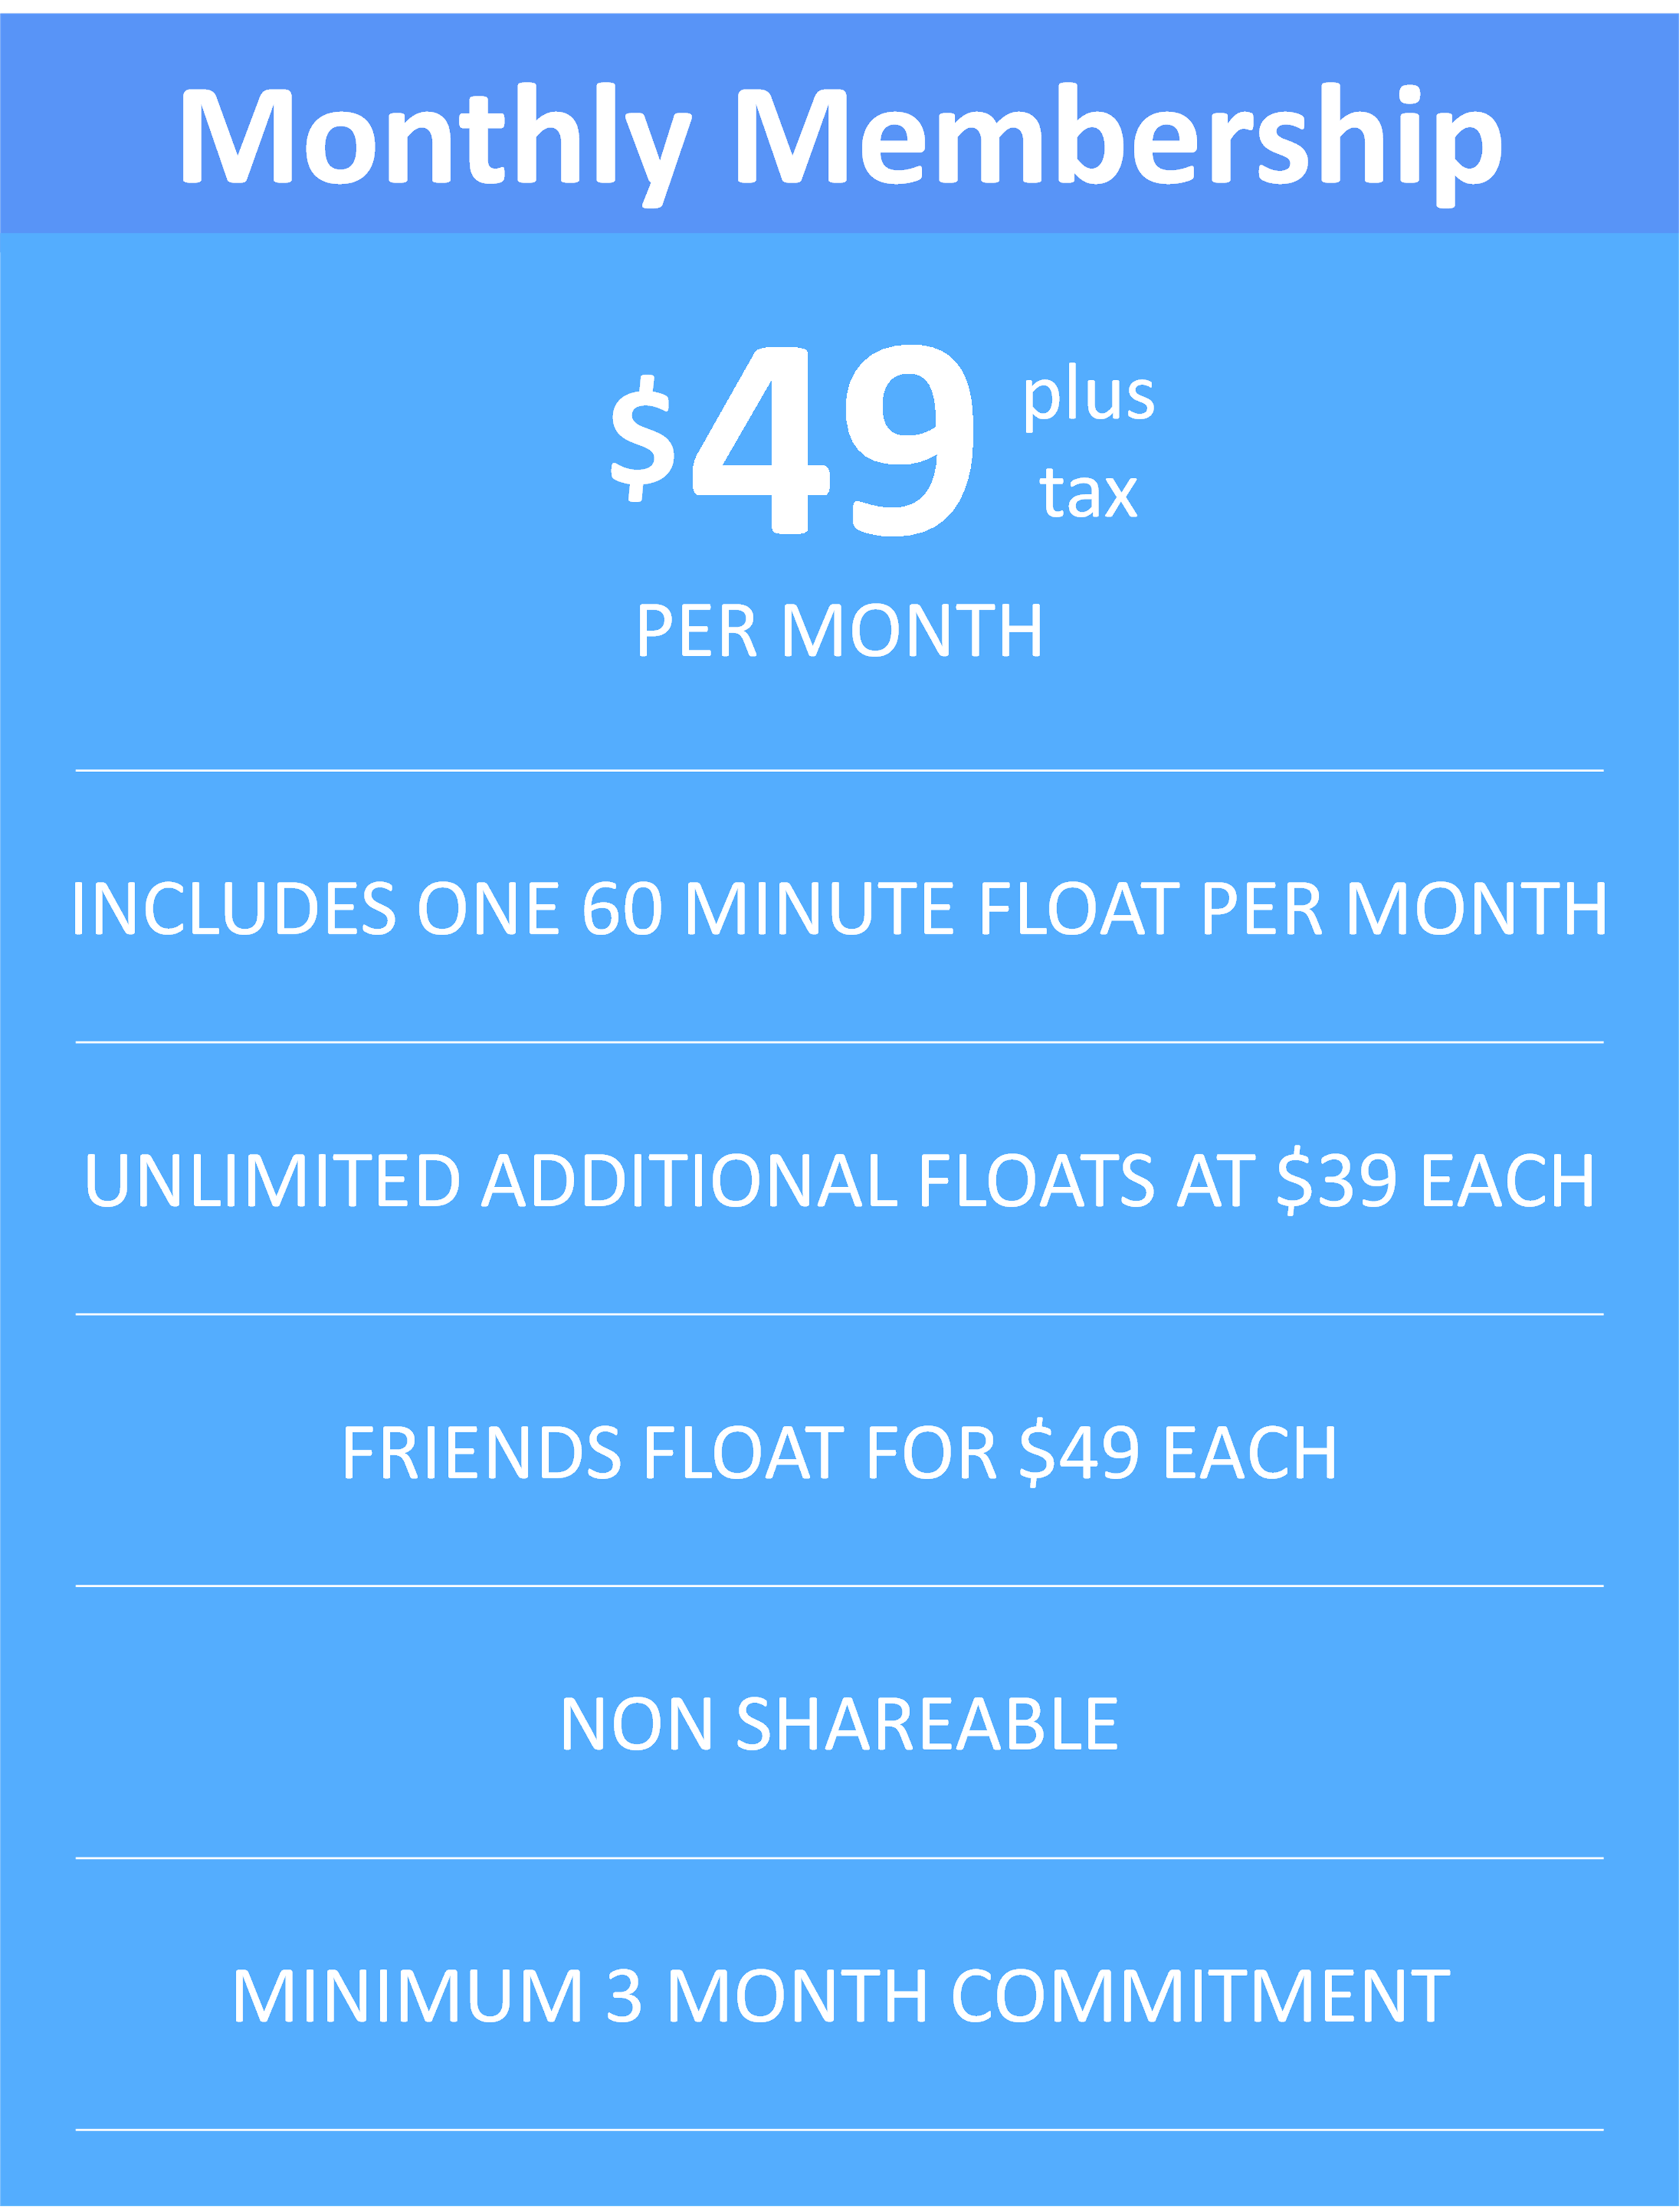Screen dimensions: 1680x2207
Task: Click the word INCLUDES in the first feature line
Action: [234, 909]
